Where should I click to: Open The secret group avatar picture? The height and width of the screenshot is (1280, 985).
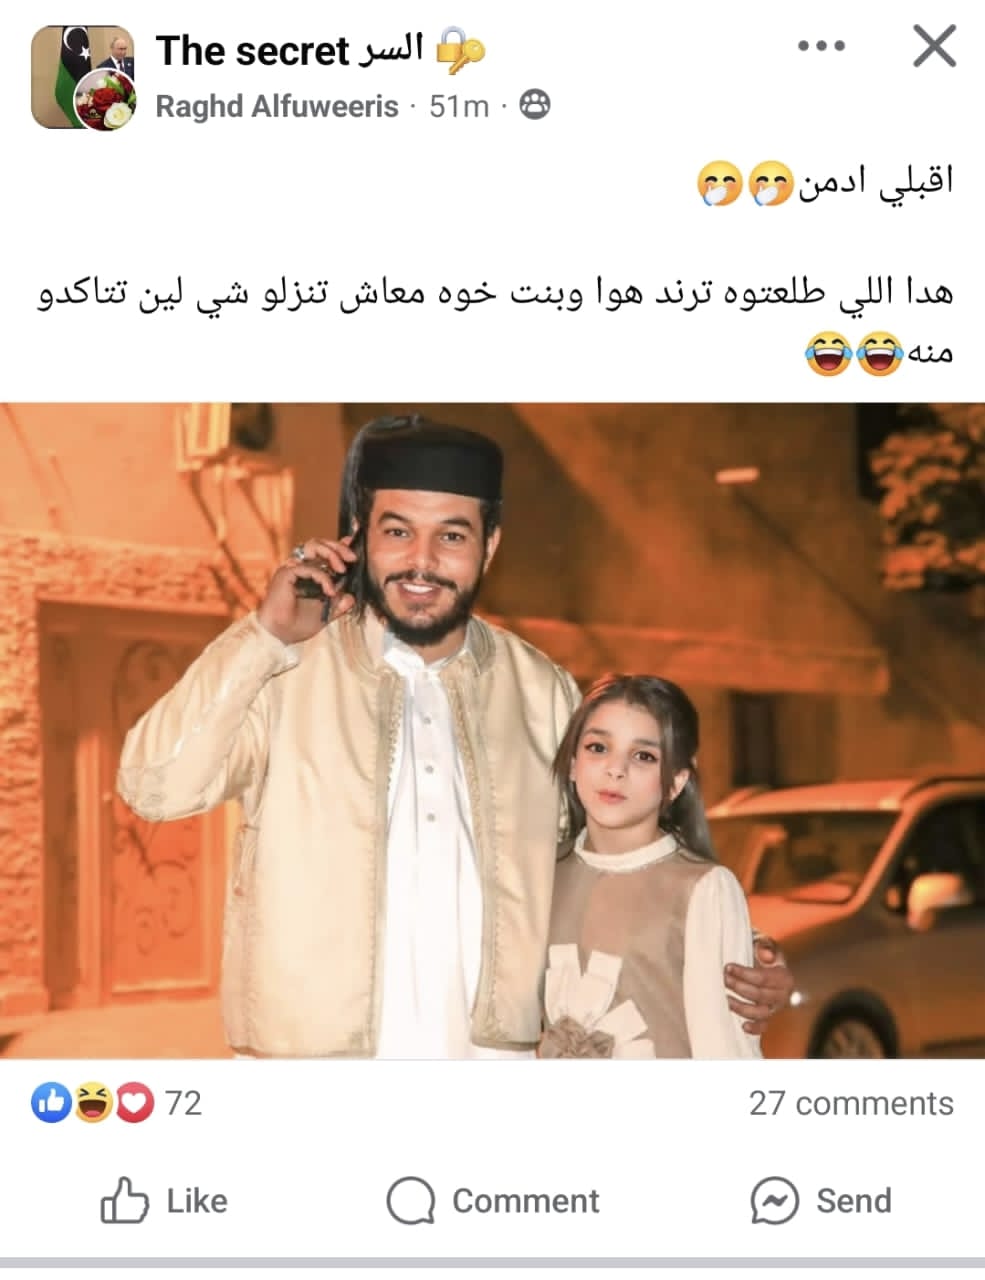82,77
